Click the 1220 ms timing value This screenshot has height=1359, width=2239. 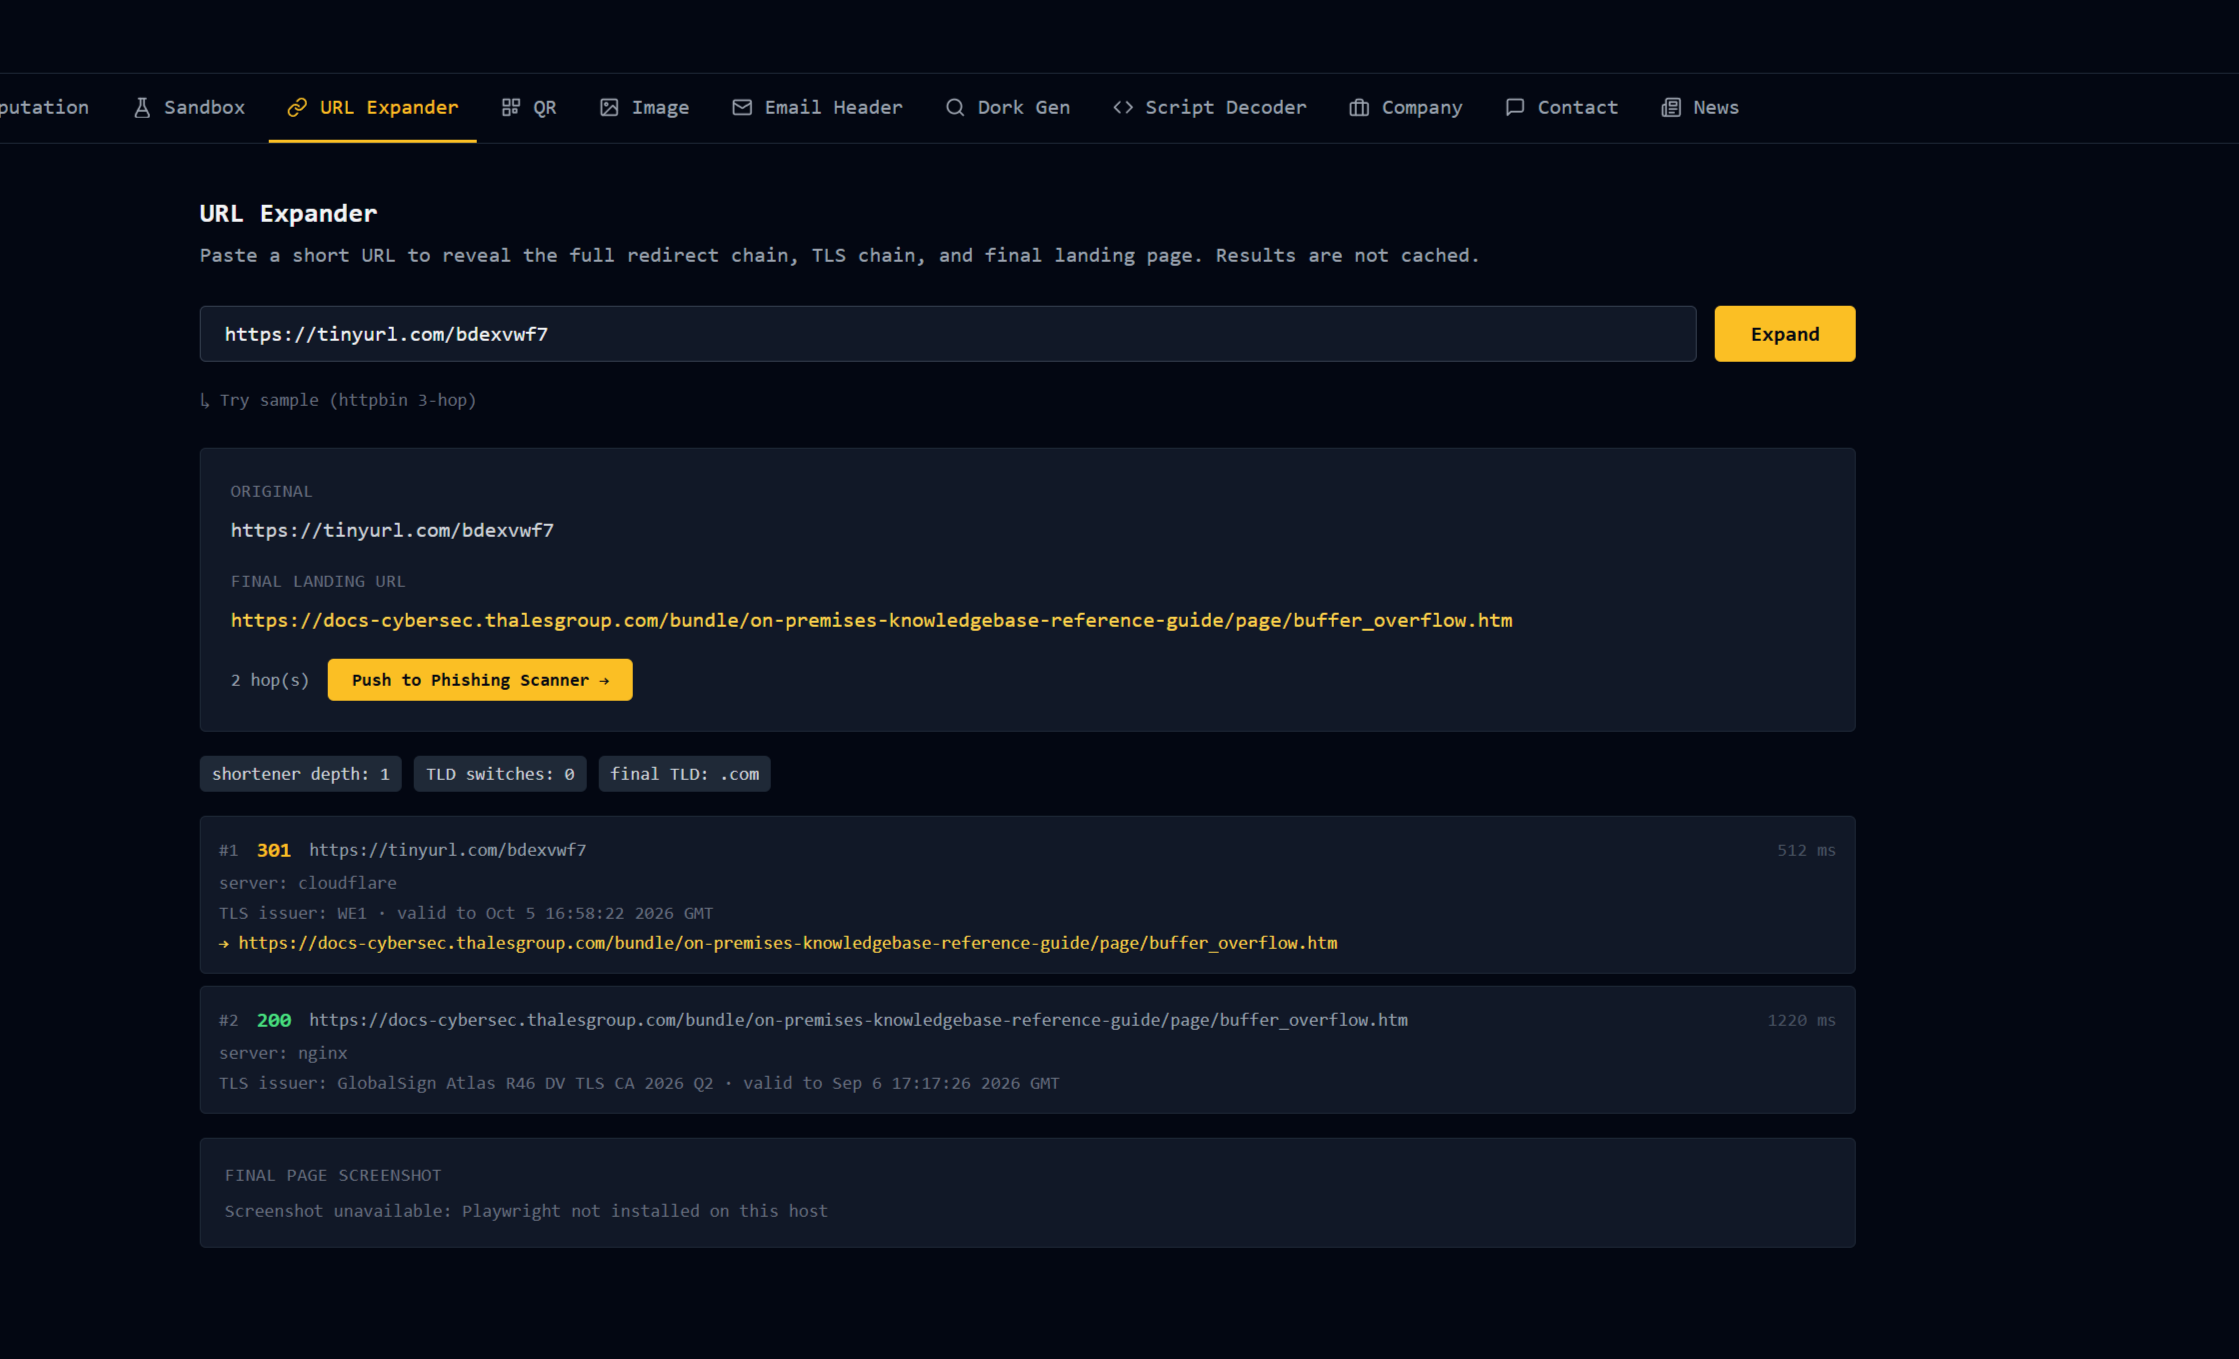click(x=1801, y=1020)
